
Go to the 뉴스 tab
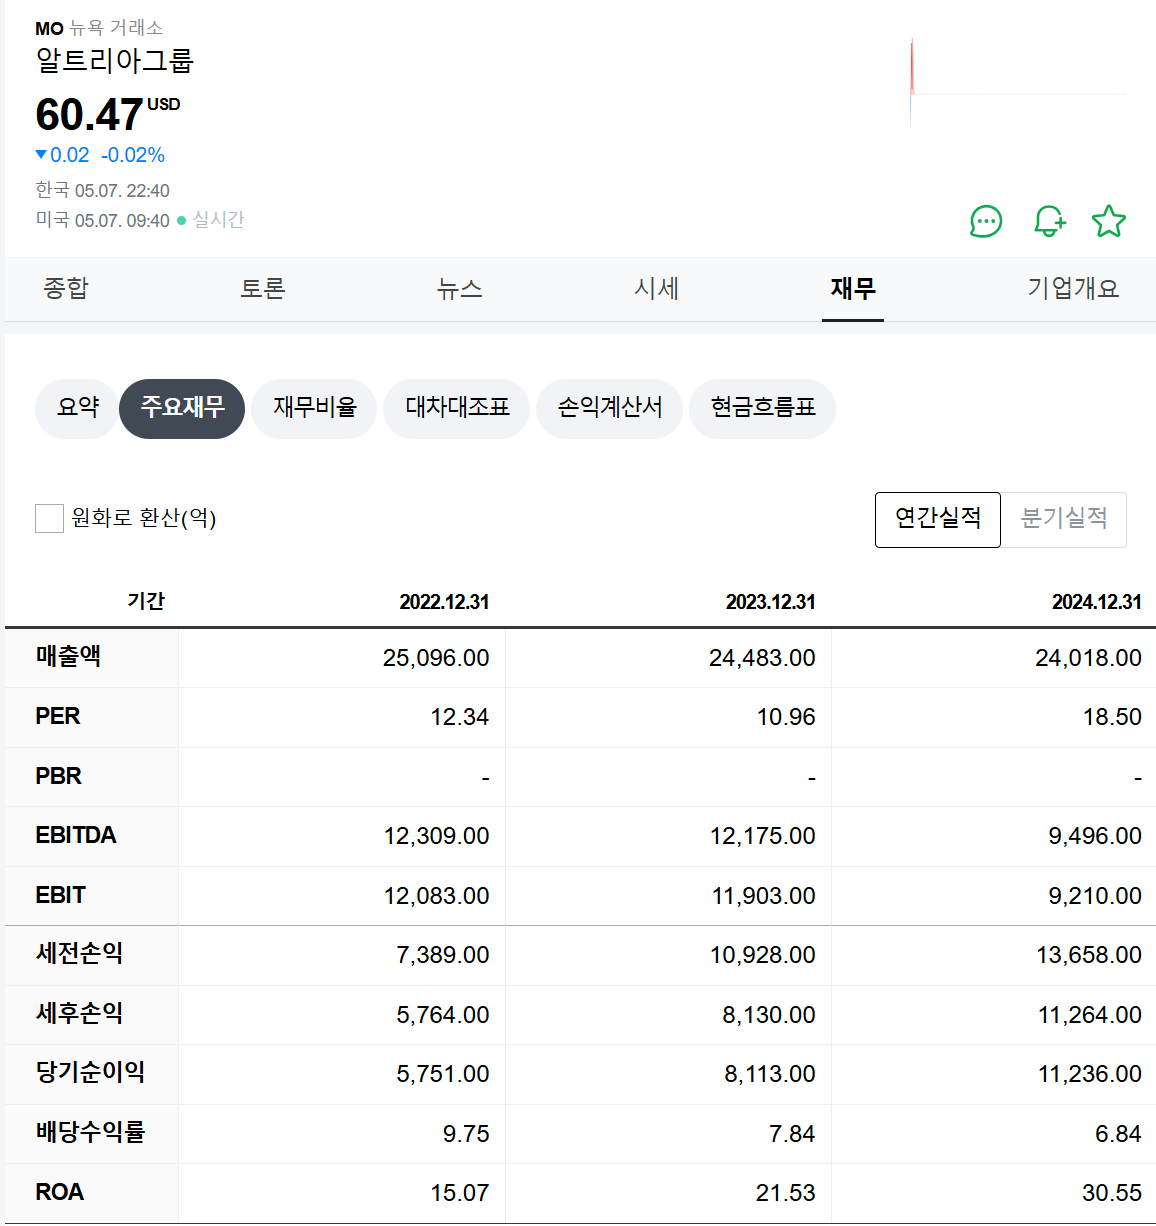(460, 289)
